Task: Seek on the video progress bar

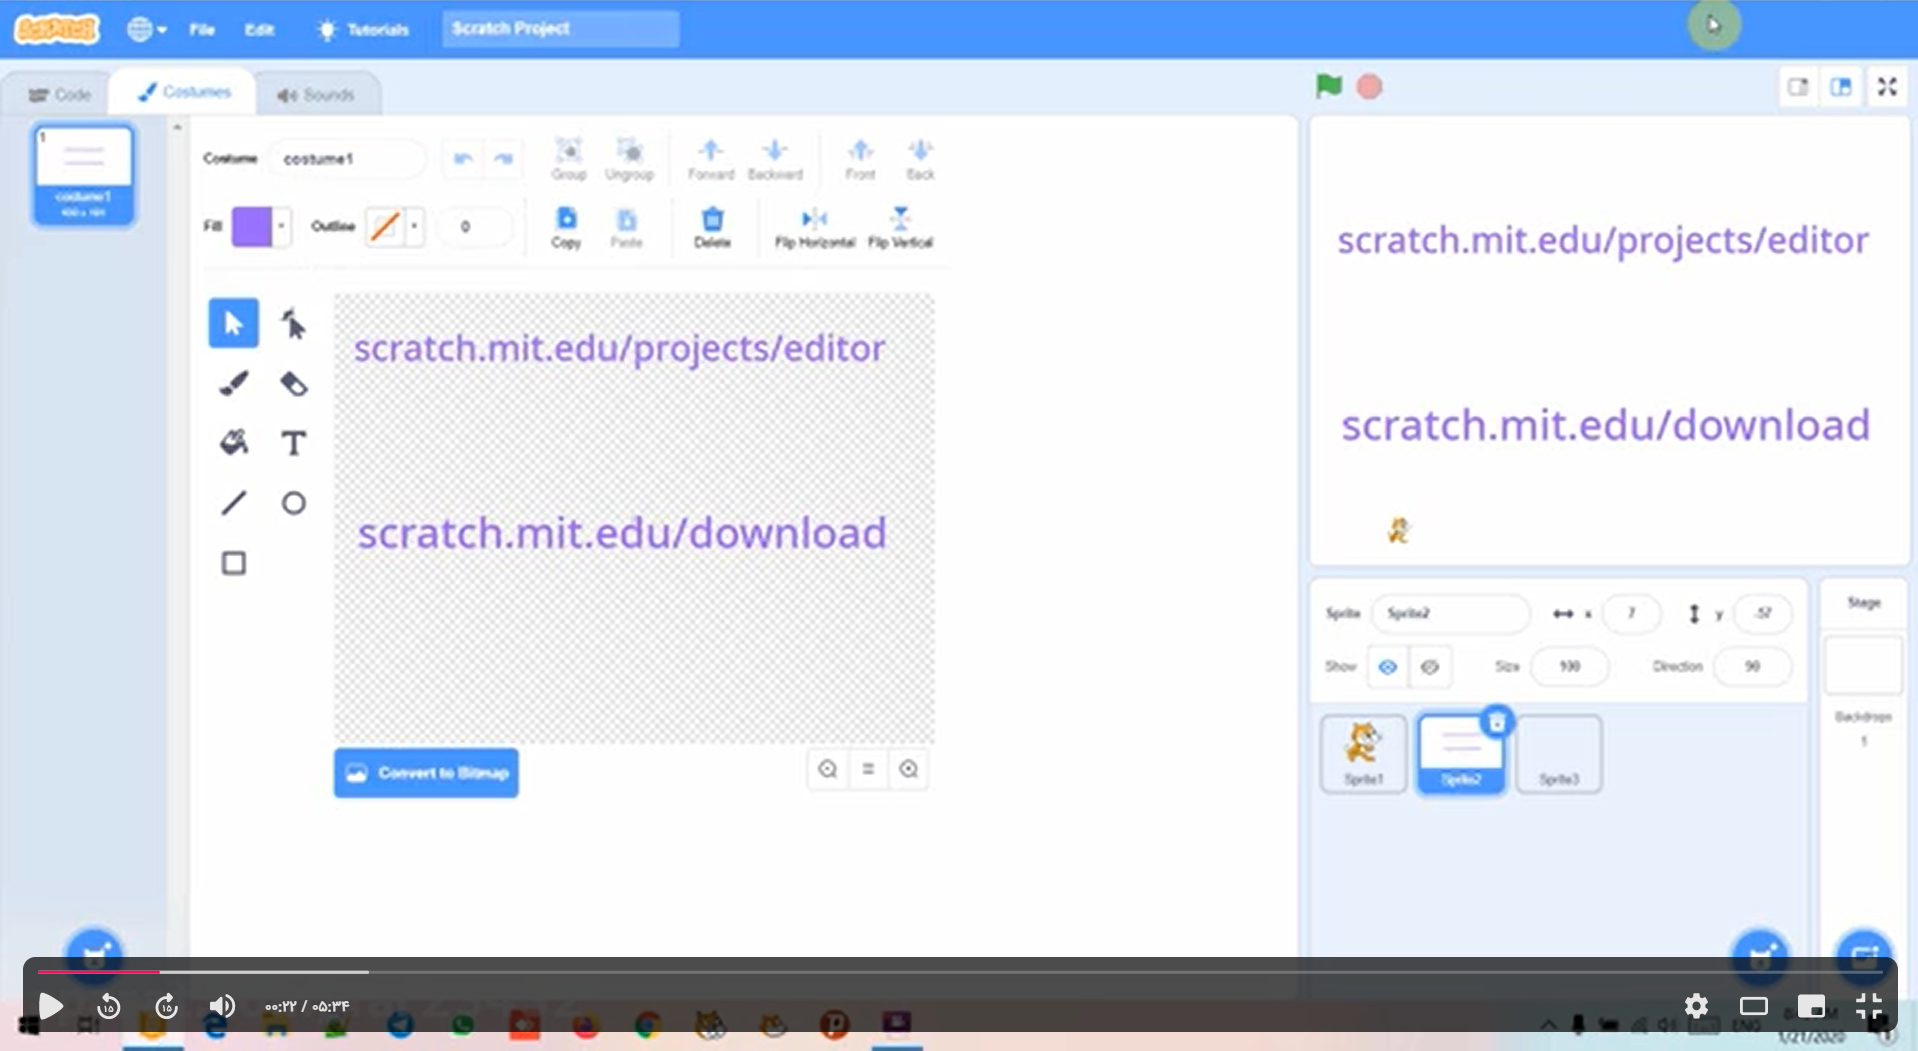Action: click(x=960, y=971)
